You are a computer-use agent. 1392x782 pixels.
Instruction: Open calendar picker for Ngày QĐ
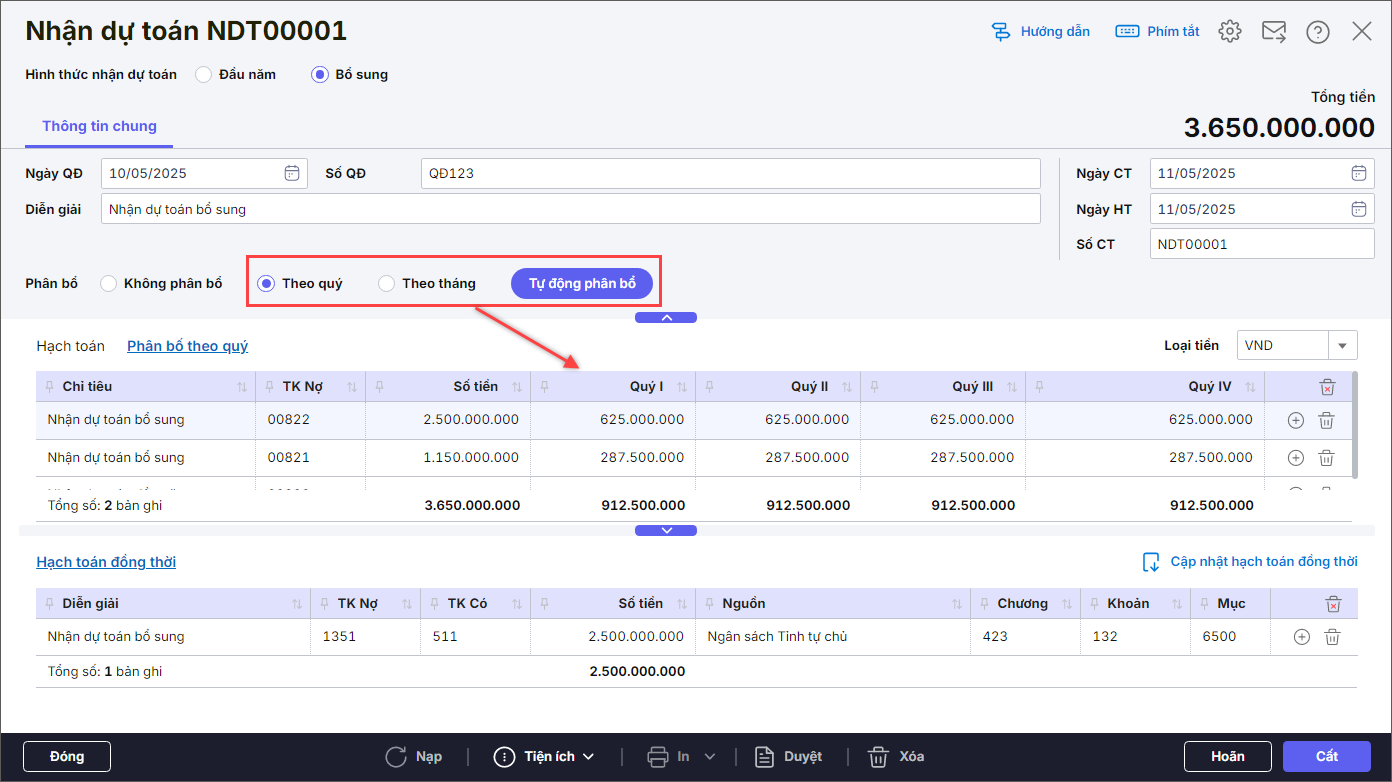click(291, 173)
